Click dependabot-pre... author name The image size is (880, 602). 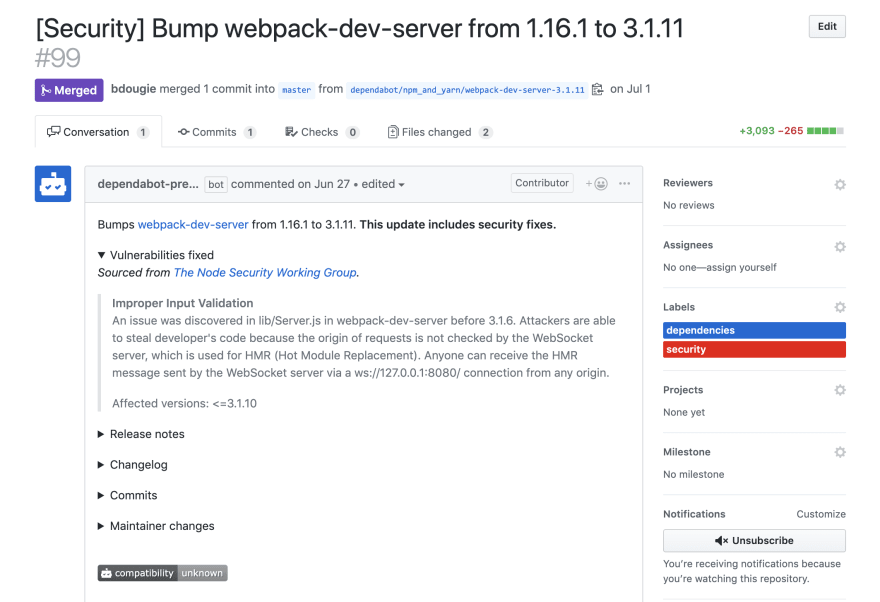click(148, 184)
